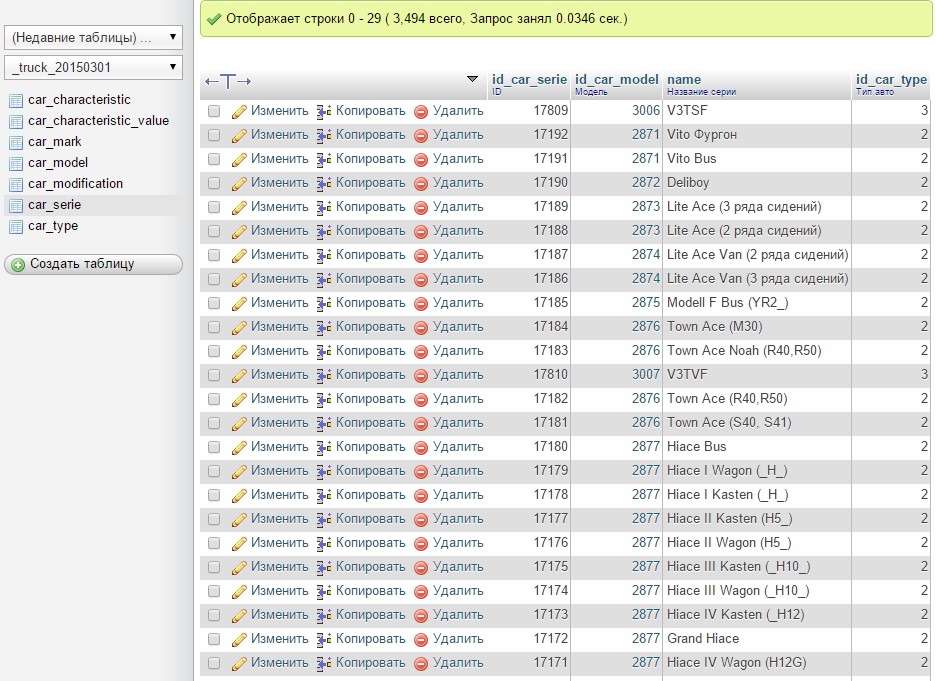Check the checkbox for row 17175
936x681 pixels.
[x=214, y=567]
